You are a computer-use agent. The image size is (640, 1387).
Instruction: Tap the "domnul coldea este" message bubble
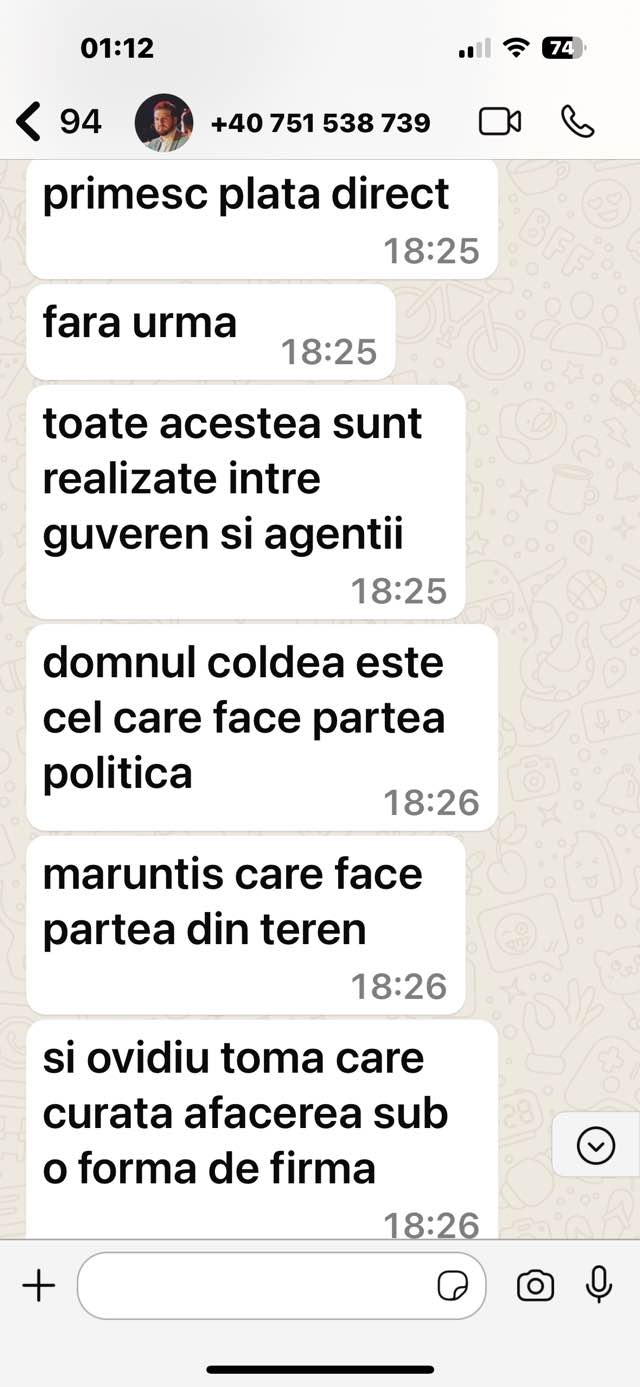pyautogui.click(x=262, y=727)
